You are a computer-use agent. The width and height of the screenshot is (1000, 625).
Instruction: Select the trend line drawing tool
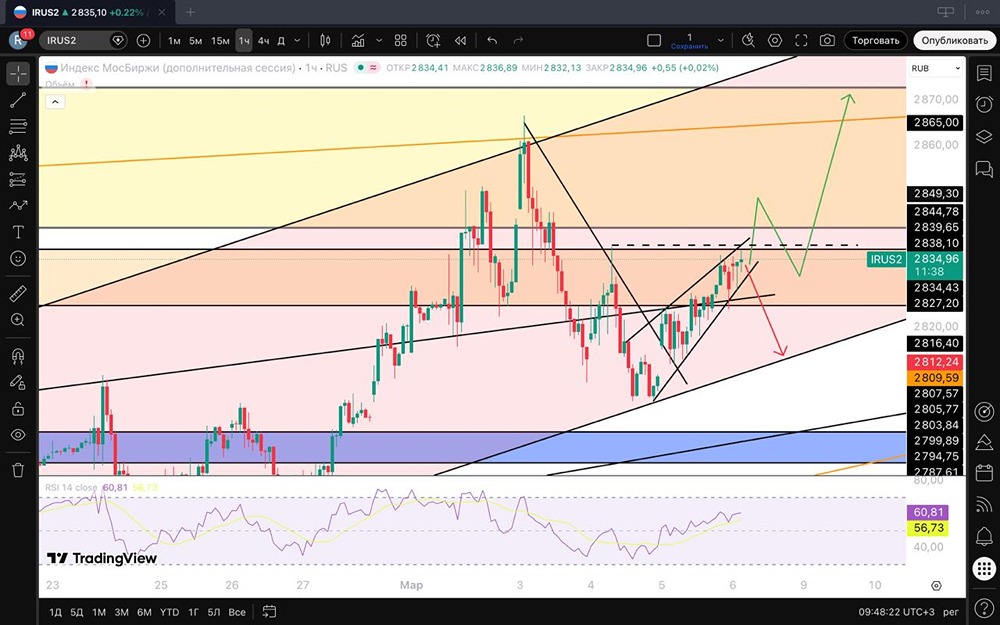[18, 99]
